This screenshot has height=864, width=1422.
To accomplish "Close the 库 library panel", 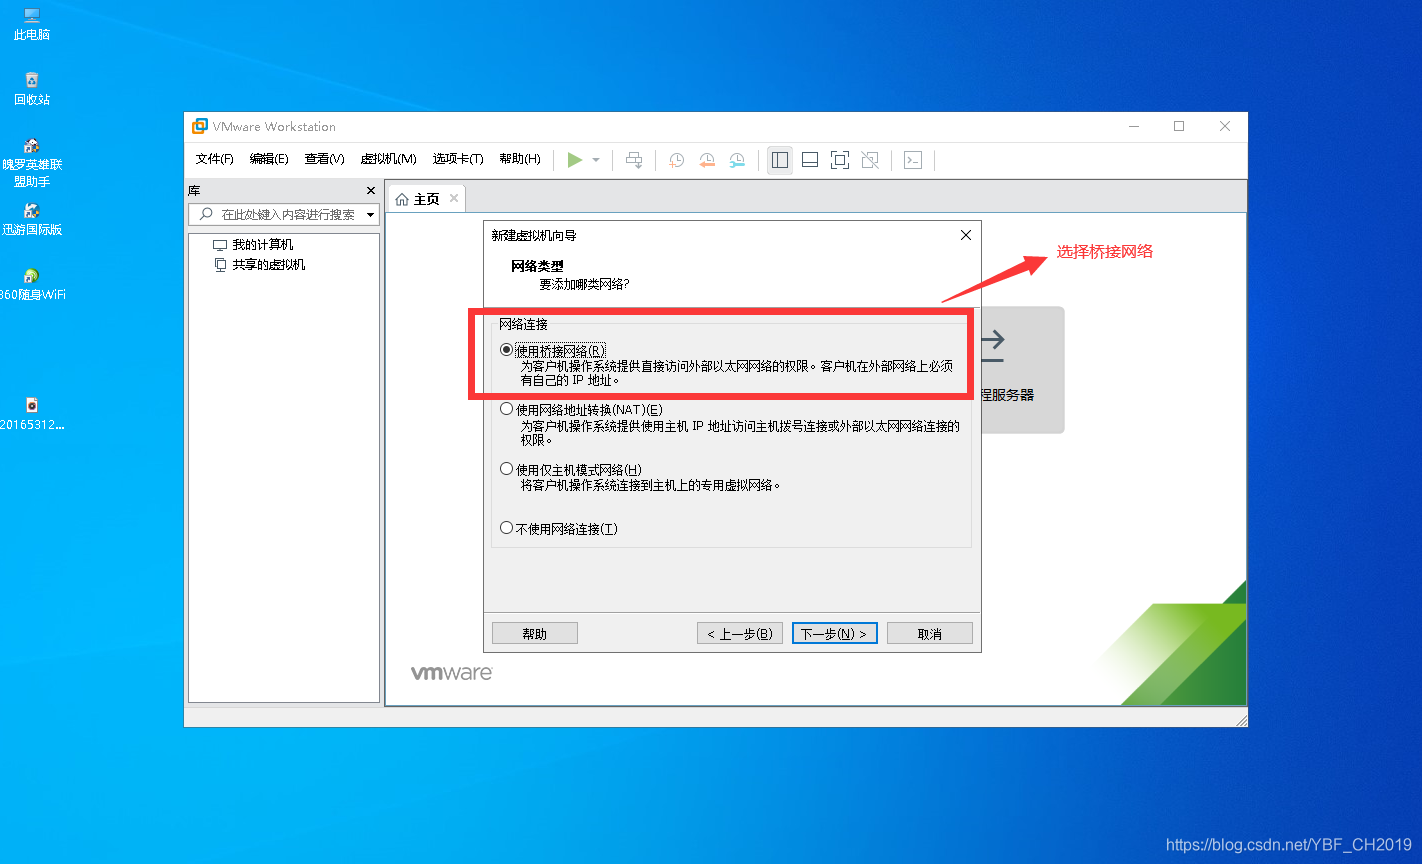I will tap(371, 190).
